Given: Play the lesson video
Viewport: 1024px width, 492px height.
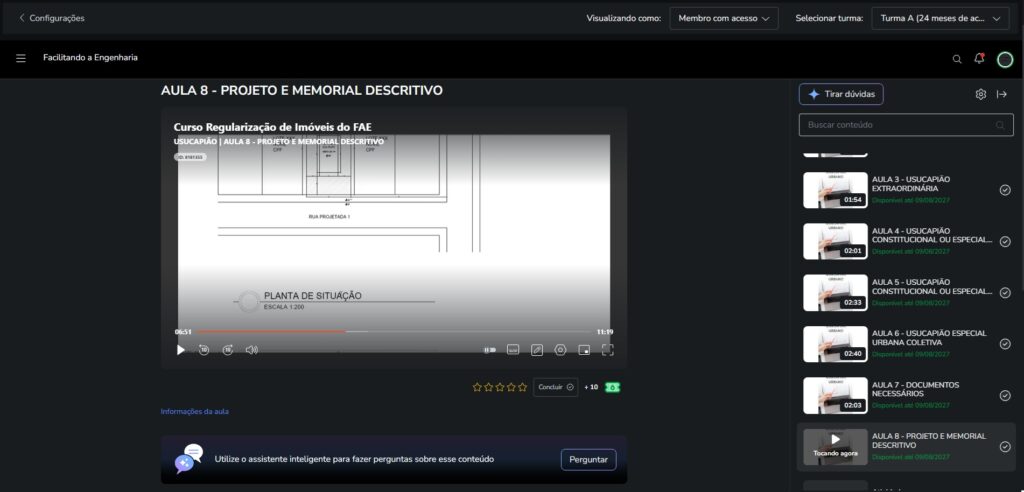Looking at the screenshot, I should pyautogui.click(x=181, y=350).
